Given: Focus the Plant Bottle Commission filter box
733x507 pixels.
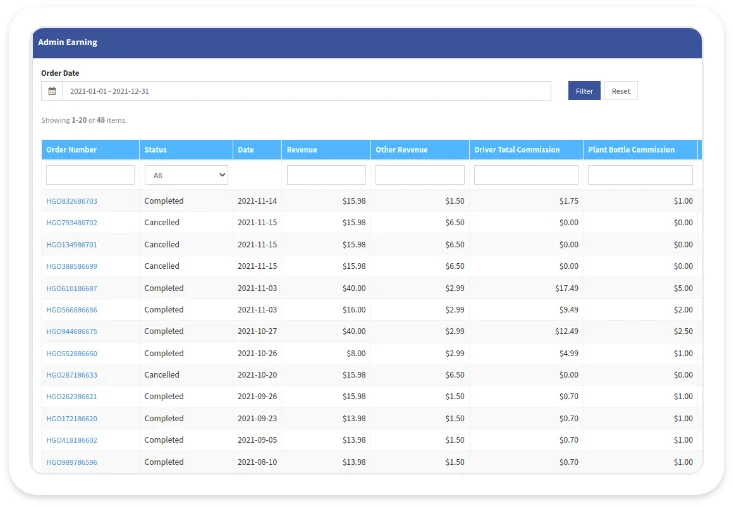Looking at the screenshot, I should tap(640, 175).
